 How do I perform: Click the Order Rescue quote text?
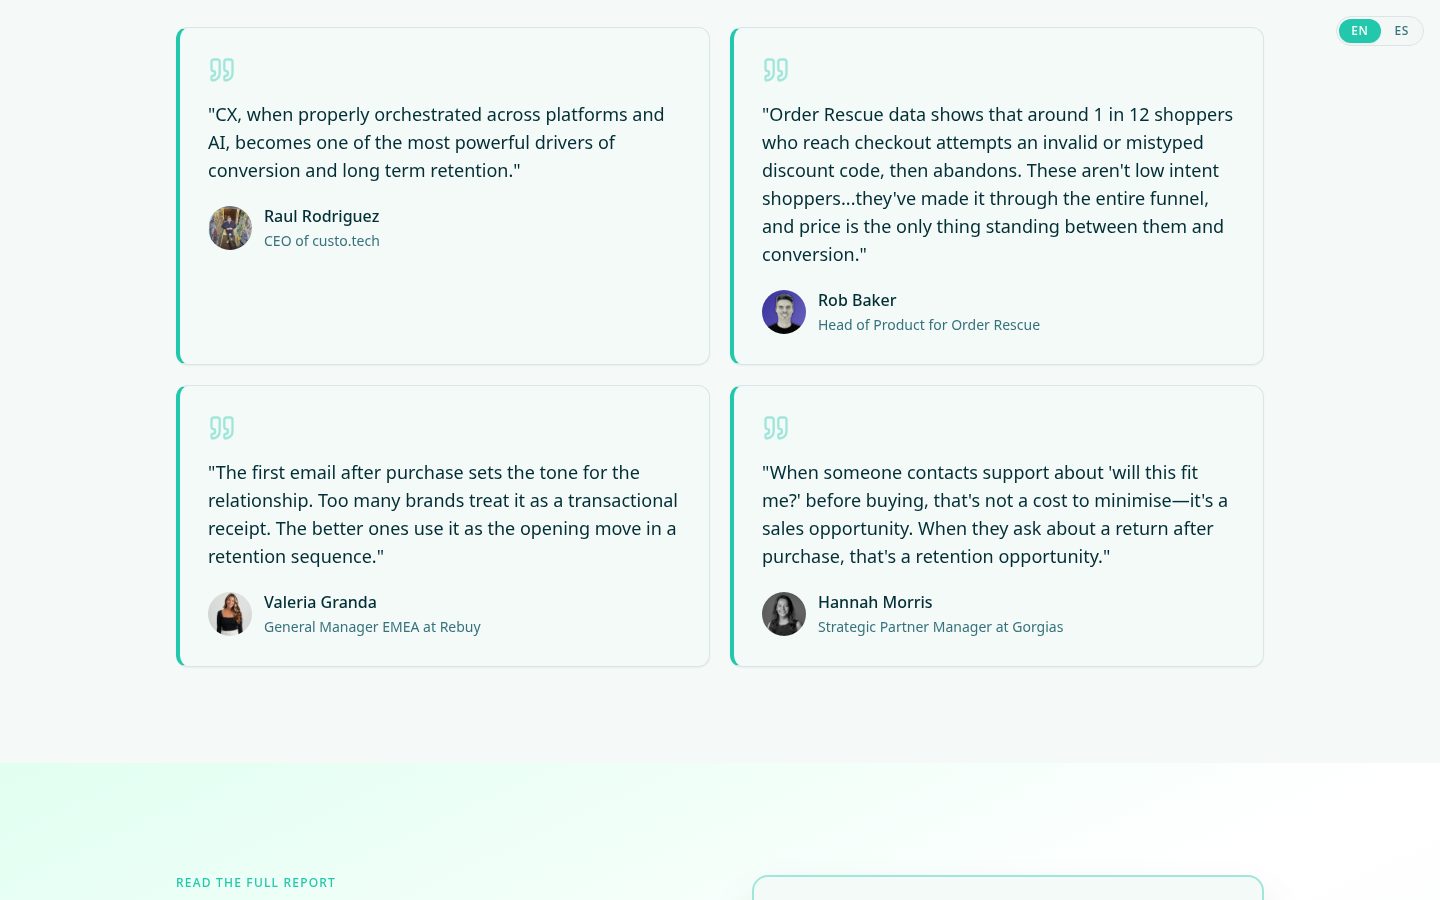click(x=997, y=184)
